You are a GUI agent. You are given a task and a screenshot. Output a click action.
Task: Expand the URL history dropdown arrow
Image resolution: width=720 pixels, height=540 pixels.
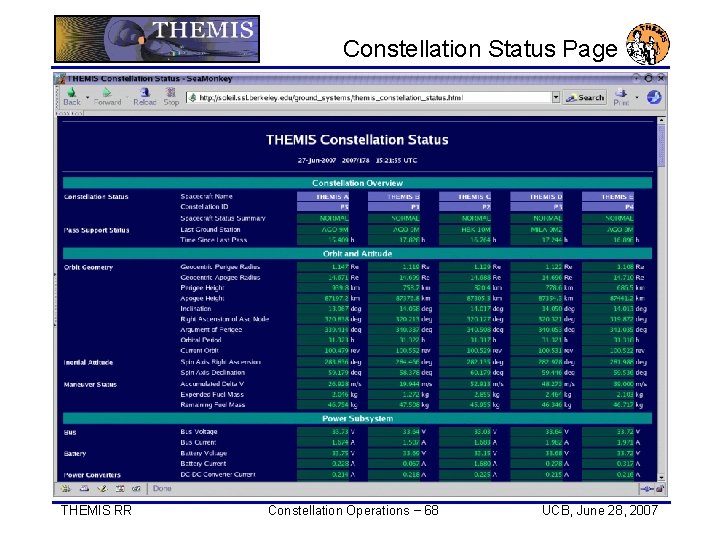point(556,97)
